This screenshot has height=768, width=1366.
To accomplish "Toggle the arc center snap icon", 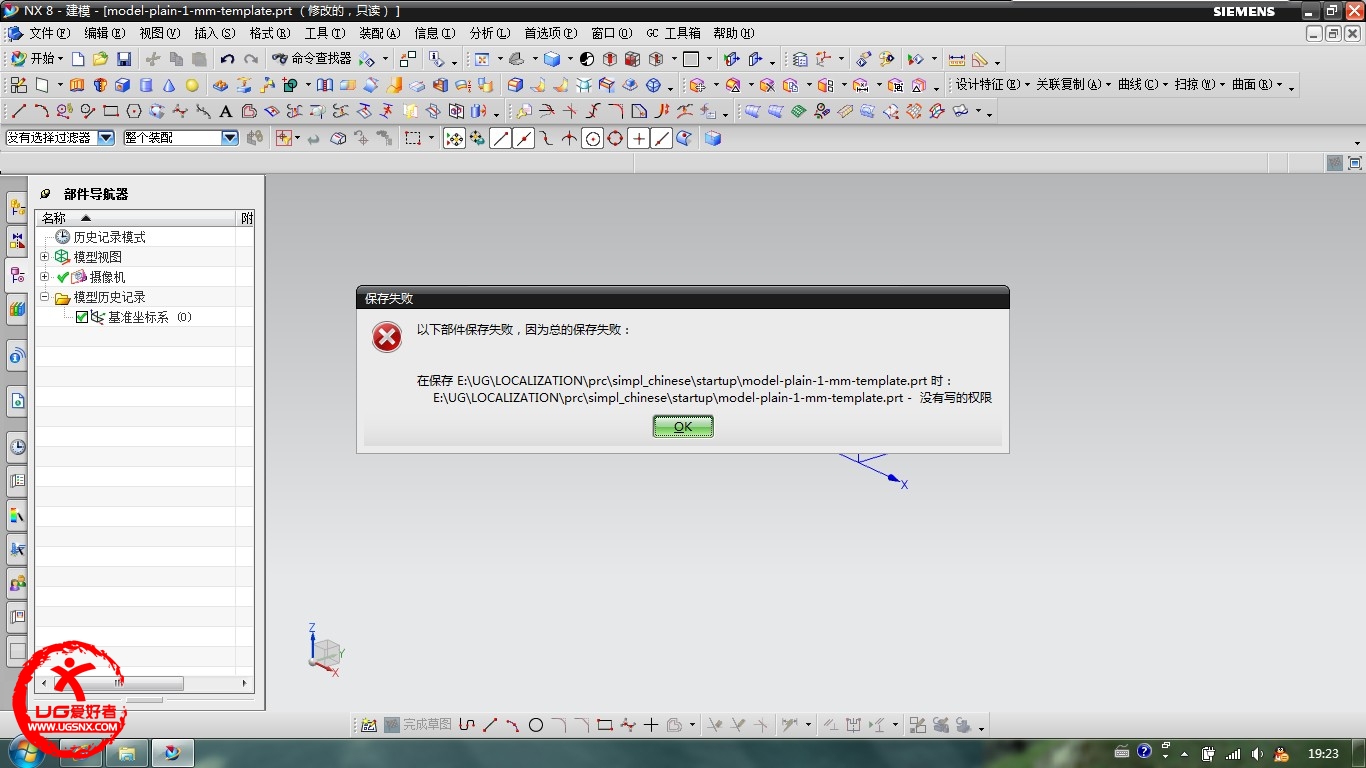I will tap(593, 138).
